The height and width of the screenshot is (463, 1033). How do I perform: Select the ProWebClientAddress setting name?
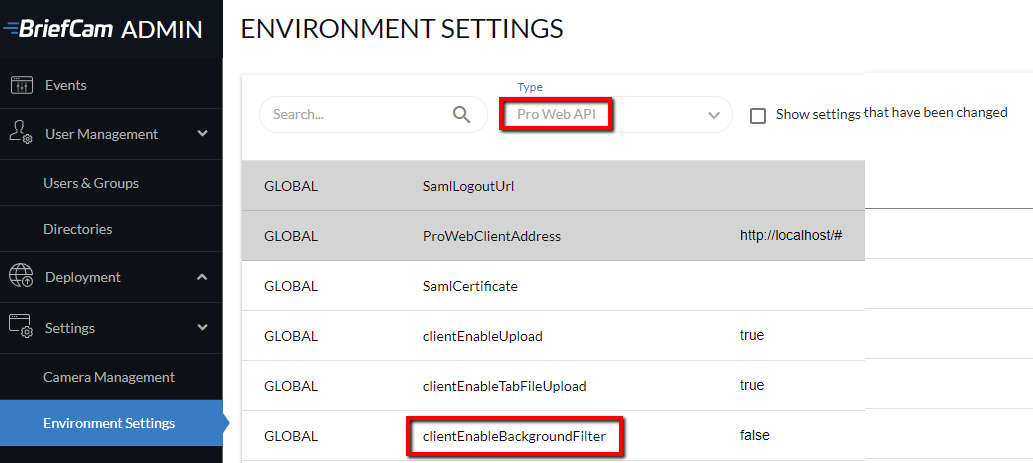[491, 236]
